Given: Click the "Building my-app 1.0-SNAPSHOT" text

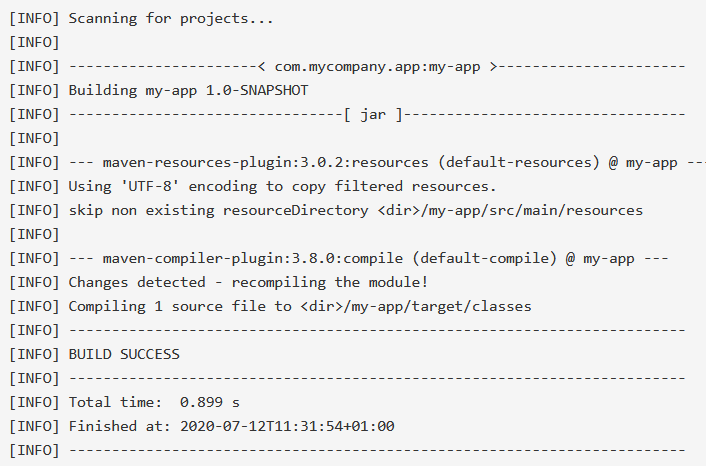Looking at the screenshot, I should click(x=188, y=90).
